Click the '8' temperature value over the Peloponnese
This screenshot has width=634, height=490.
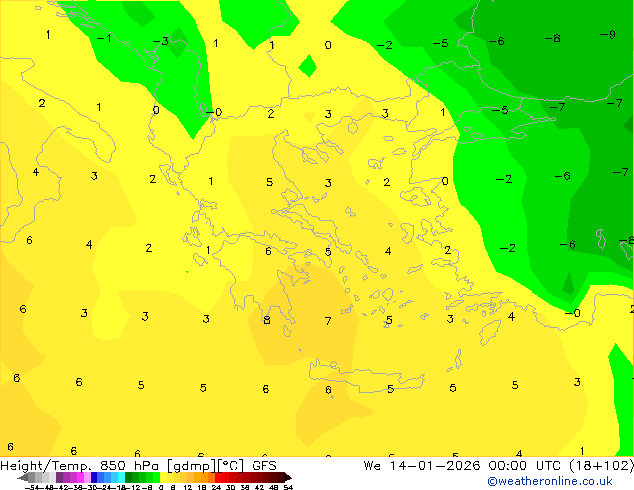pyautogui.click(x=266, y=320)
